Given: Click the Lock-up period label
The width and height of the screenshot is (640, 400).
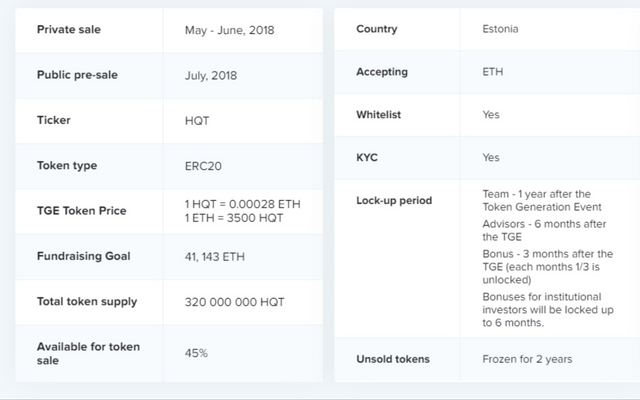Looking at the screenshot, I should [x=394, y=200].
